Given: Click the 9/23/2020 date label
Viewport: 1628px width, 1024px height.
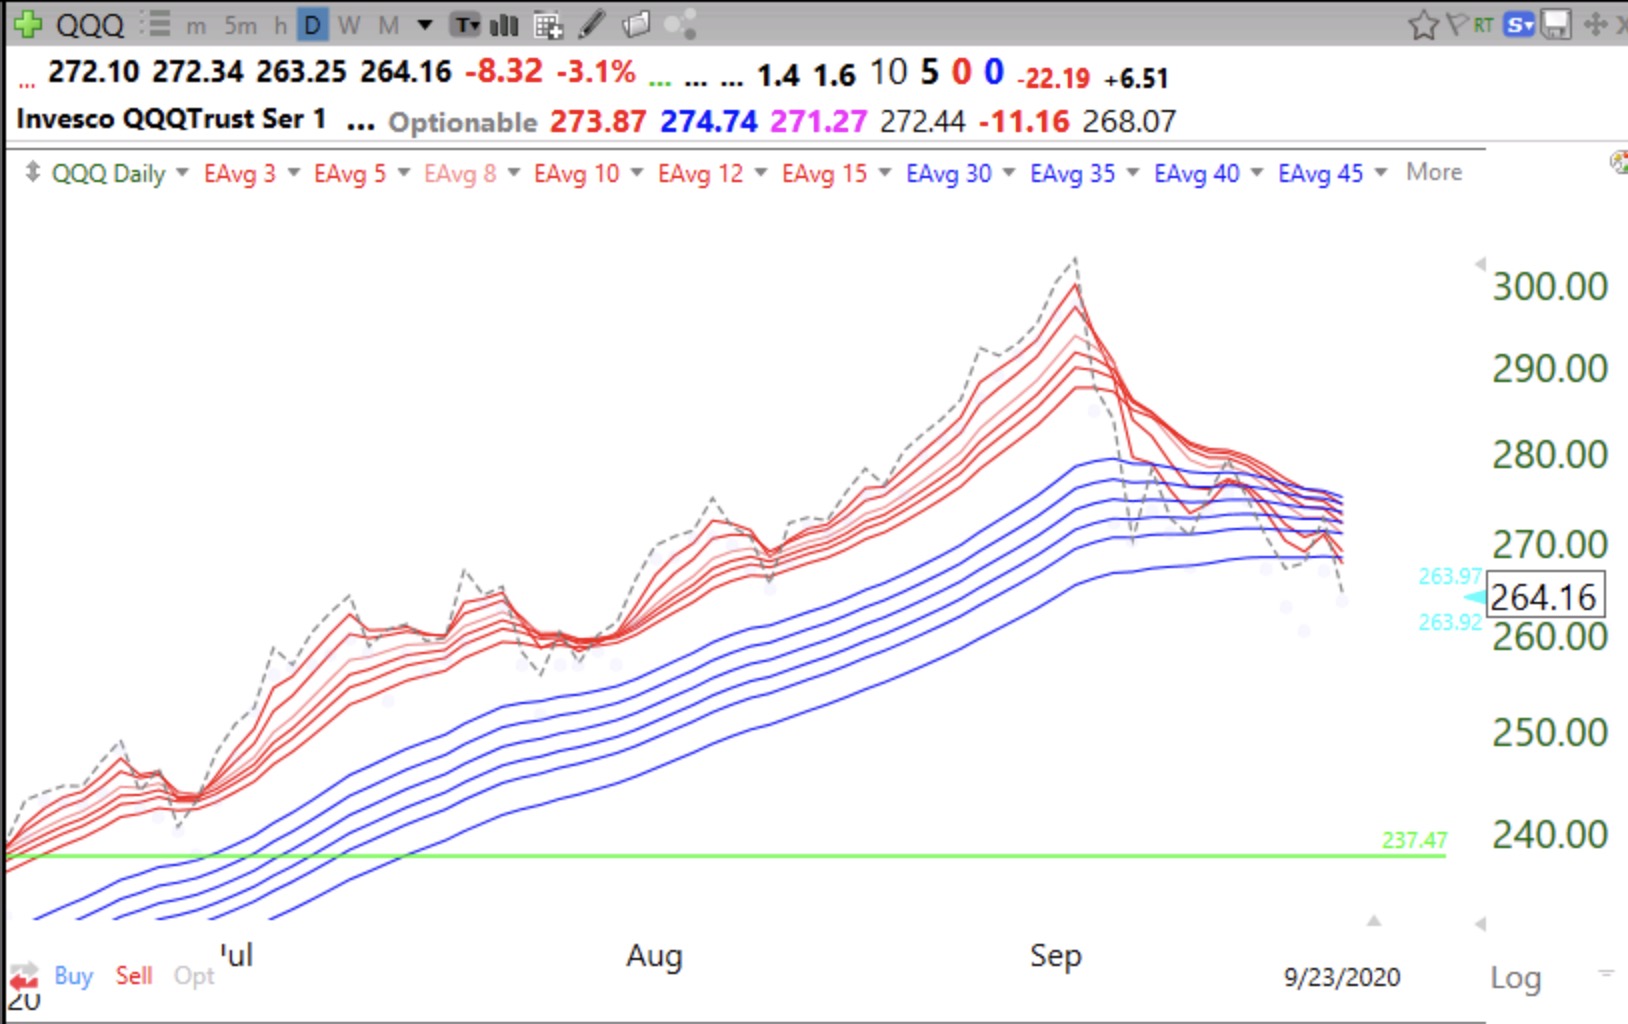Looking at the screenshot, I should tap(1342, 977).
